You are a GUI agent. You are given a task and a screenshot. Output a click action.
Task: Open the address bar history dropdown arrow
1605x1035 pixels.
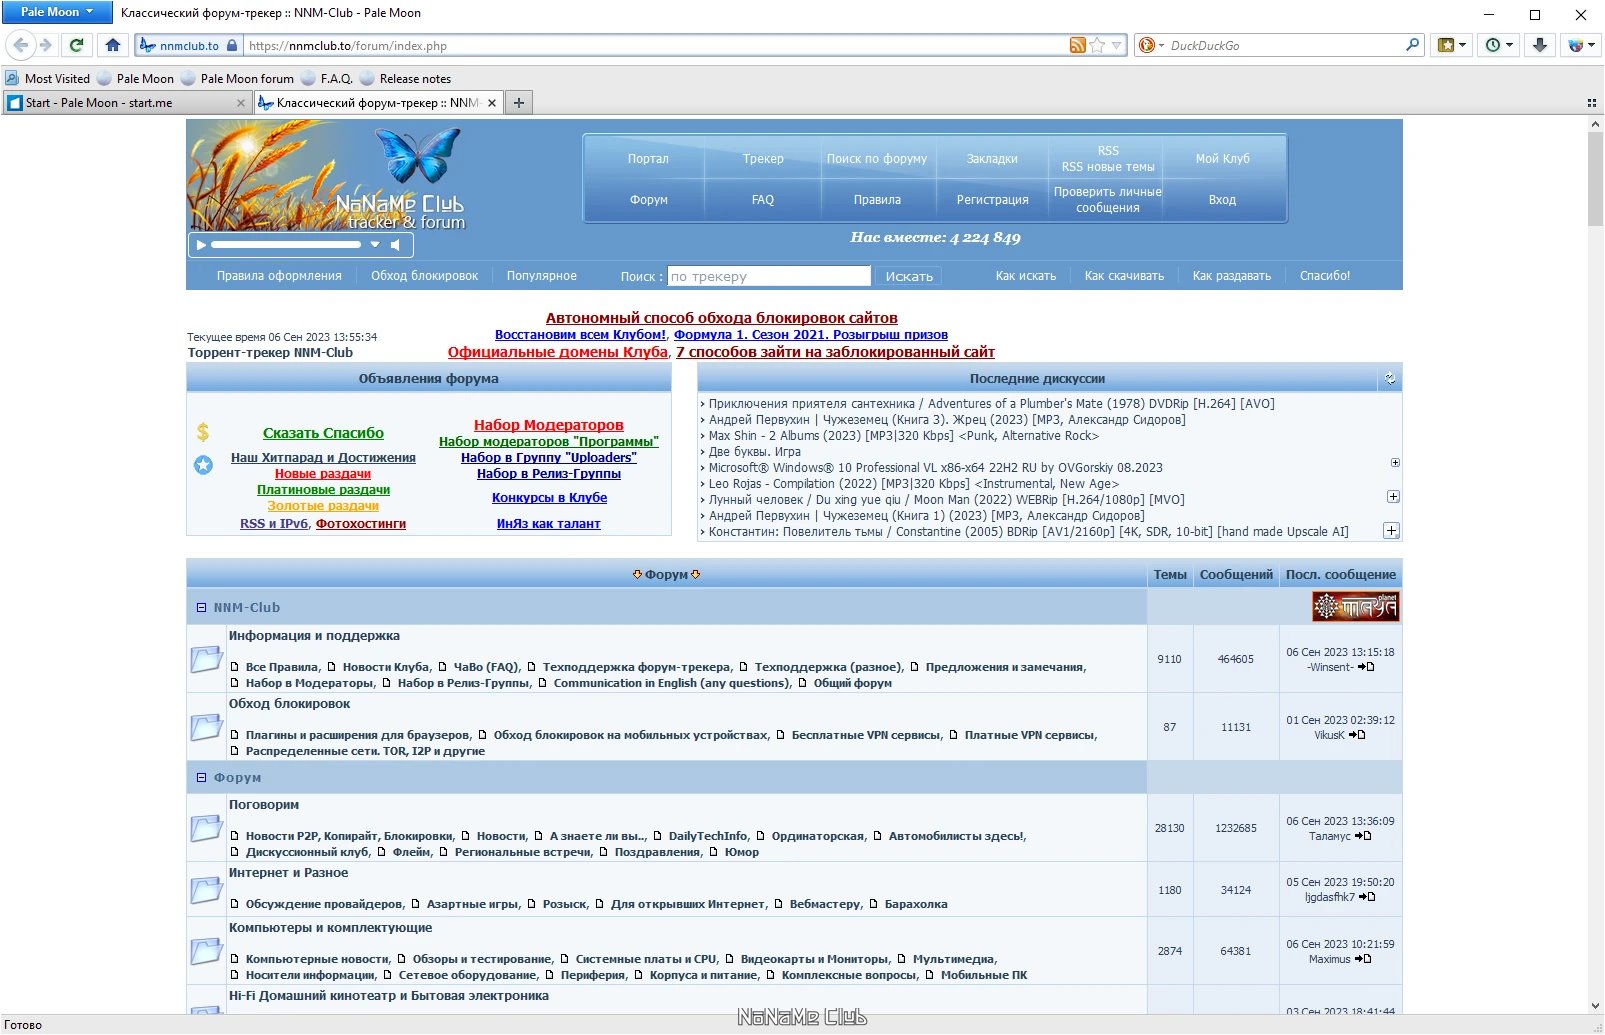(x=1117, y=45)
